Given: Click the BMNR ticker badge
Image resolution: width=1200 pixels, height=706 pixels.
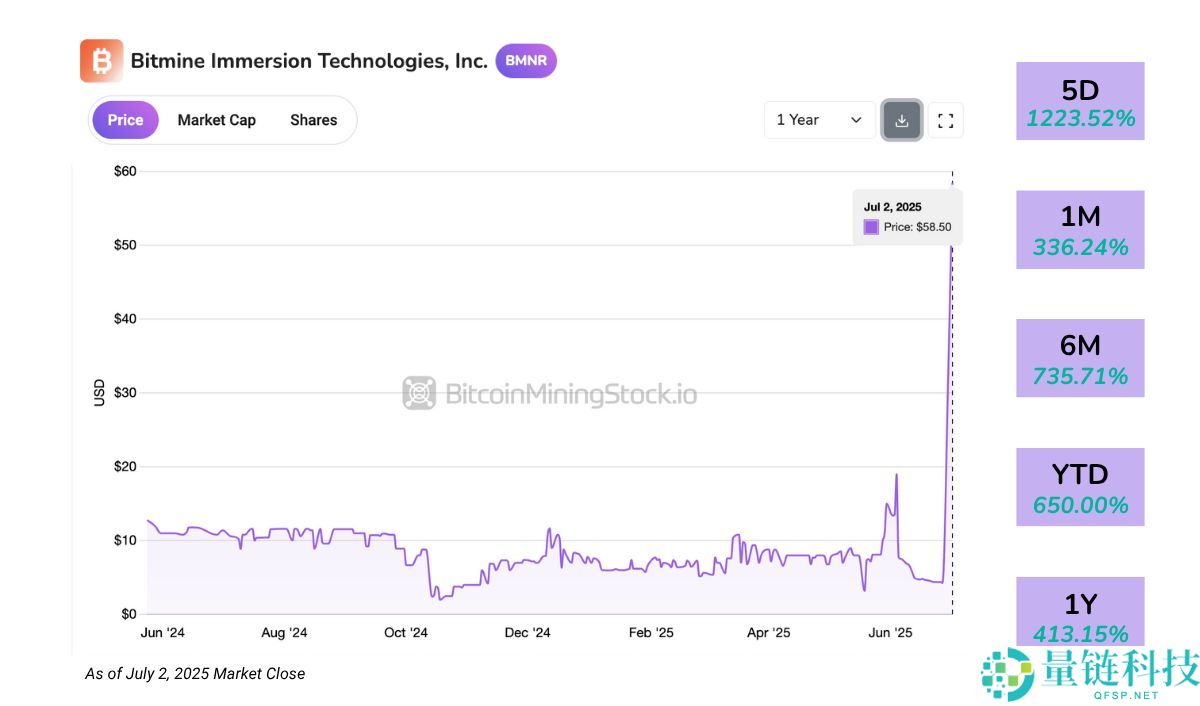Looking at the screenshot, I should 525,61.
